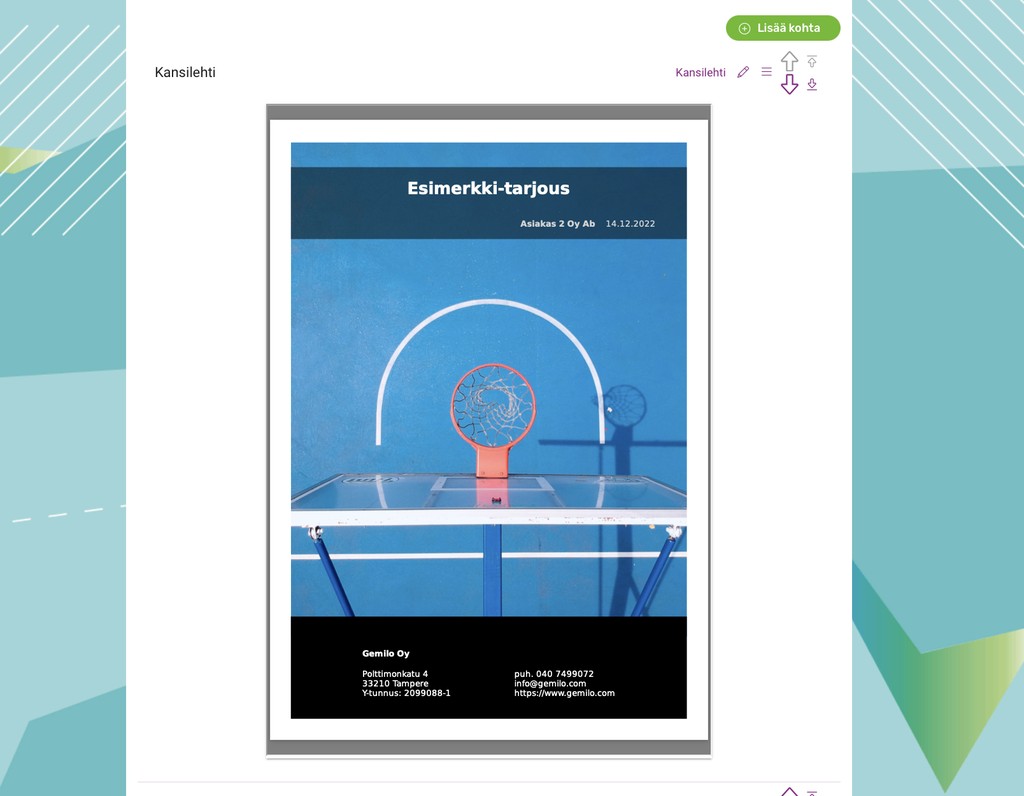This screenshot has width=1024, height=796.
Task: Open the purple Kansilehti link
Action: click(x=700, y=72)
